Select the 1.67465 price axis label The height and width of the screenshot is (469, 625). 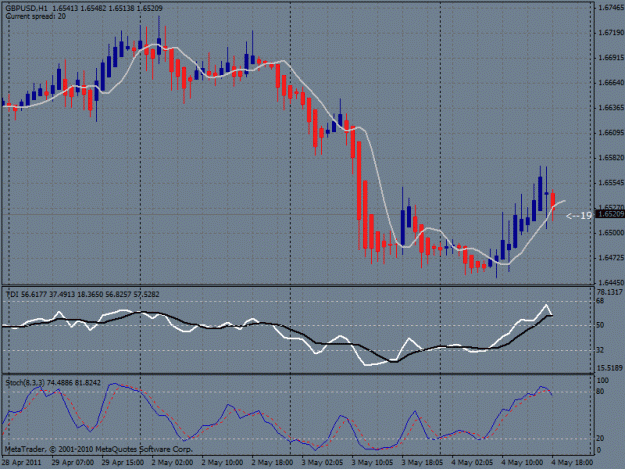coord(611,8)
